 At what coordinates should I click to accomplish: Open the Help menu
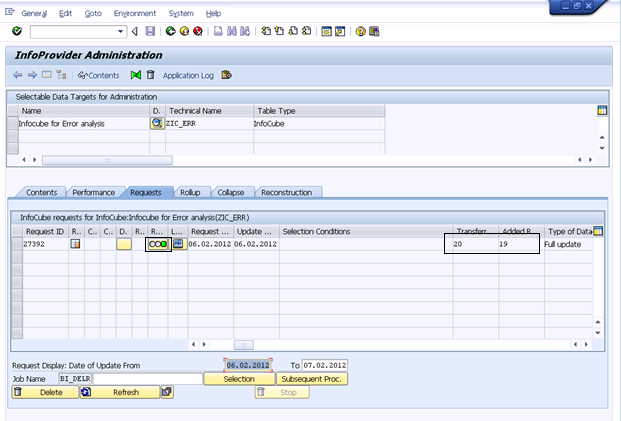[x=213, y=13]
